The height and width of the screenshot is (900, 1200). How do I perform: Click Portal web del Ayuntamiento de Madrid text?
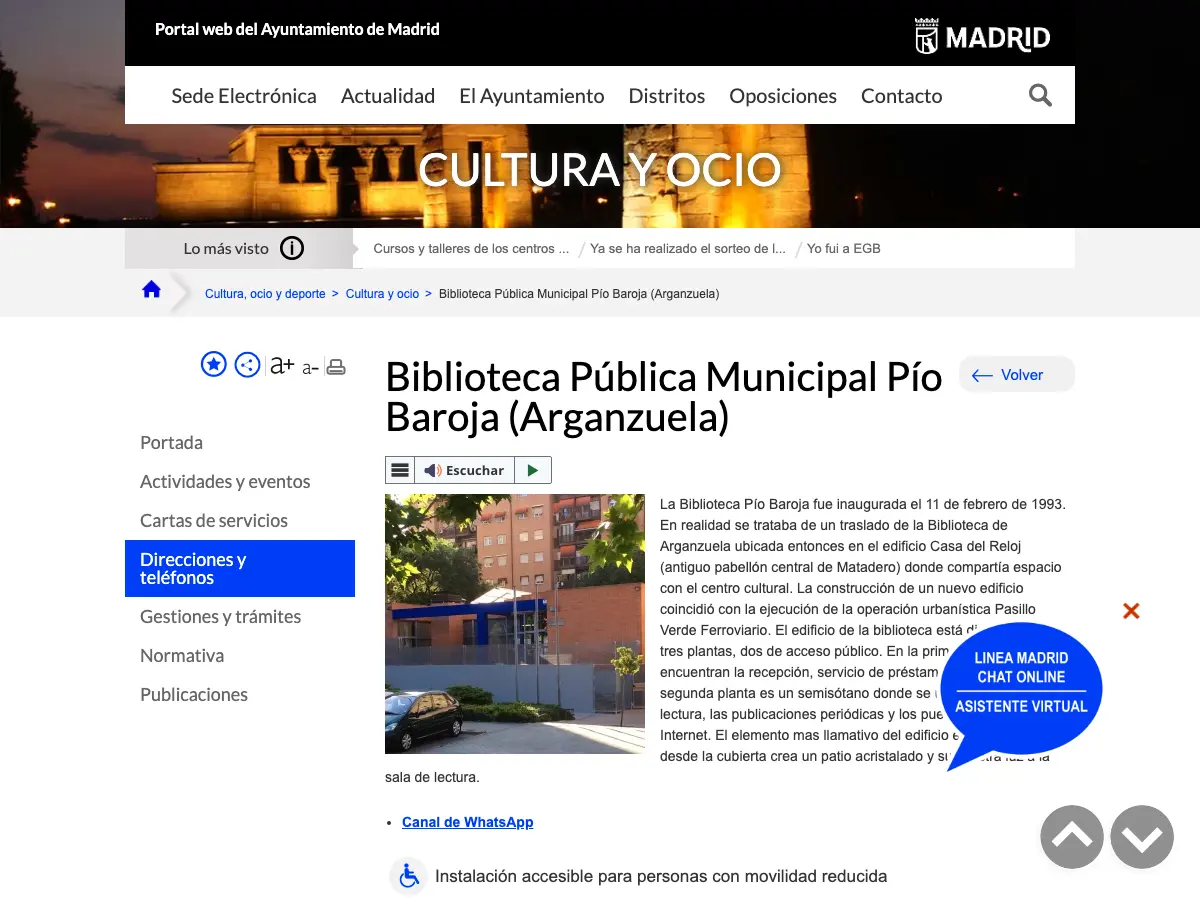coord(297,29)
